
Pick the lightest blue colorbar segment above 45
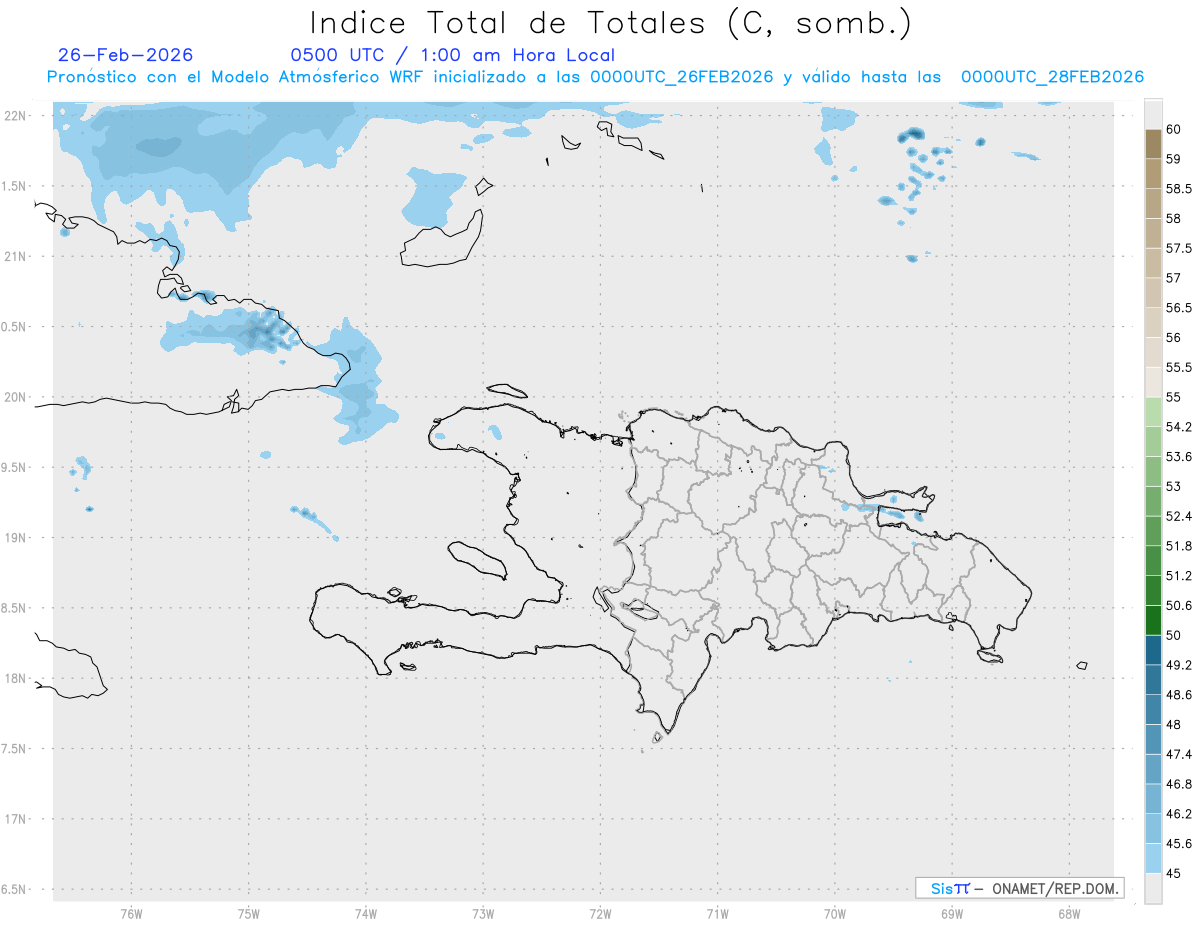[1153, 858]
